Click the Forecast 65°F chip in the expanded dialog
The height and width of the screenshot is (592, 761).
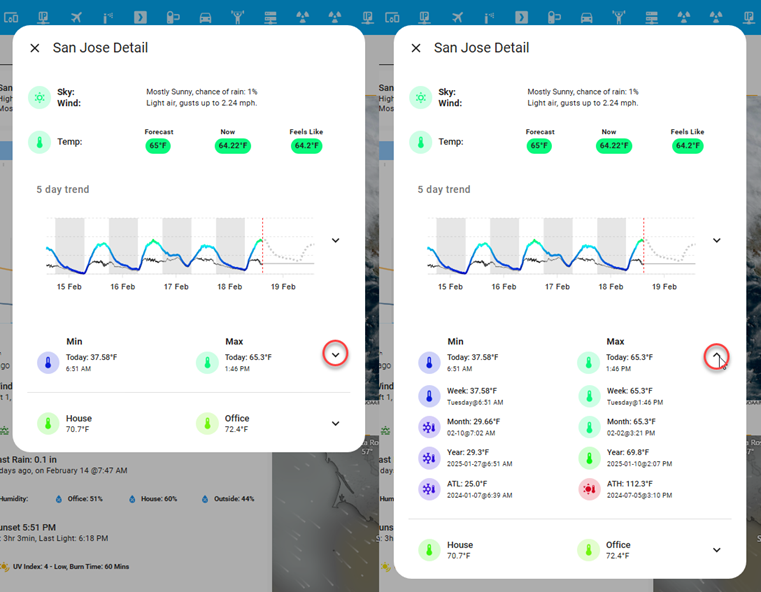click(539, 146)
